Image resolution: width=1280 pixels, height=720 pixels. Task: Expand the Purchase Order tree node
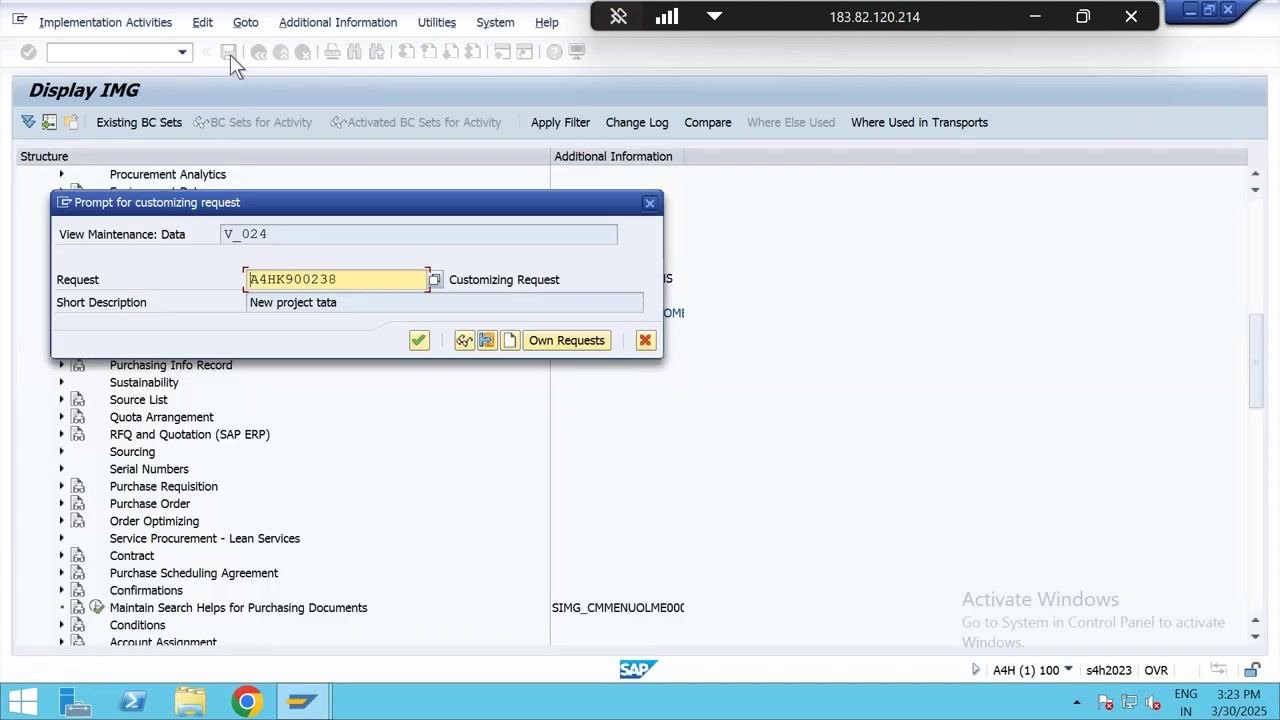tap(61, 504)
